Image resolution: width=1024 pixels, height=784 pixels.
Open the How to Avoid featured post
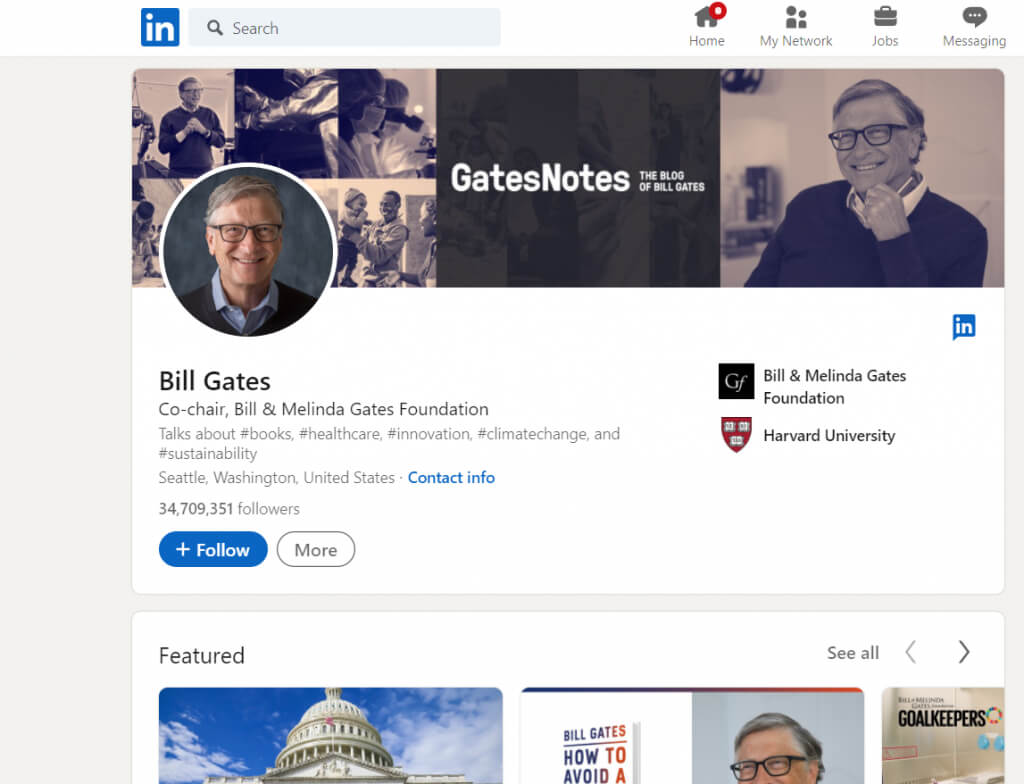coord(692,736)
